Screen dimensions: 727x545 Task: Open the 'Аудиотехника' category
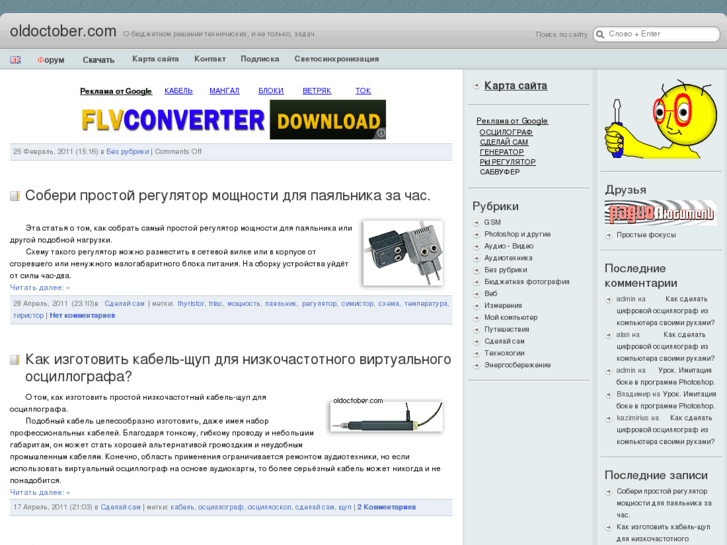(x=508, y=258)
